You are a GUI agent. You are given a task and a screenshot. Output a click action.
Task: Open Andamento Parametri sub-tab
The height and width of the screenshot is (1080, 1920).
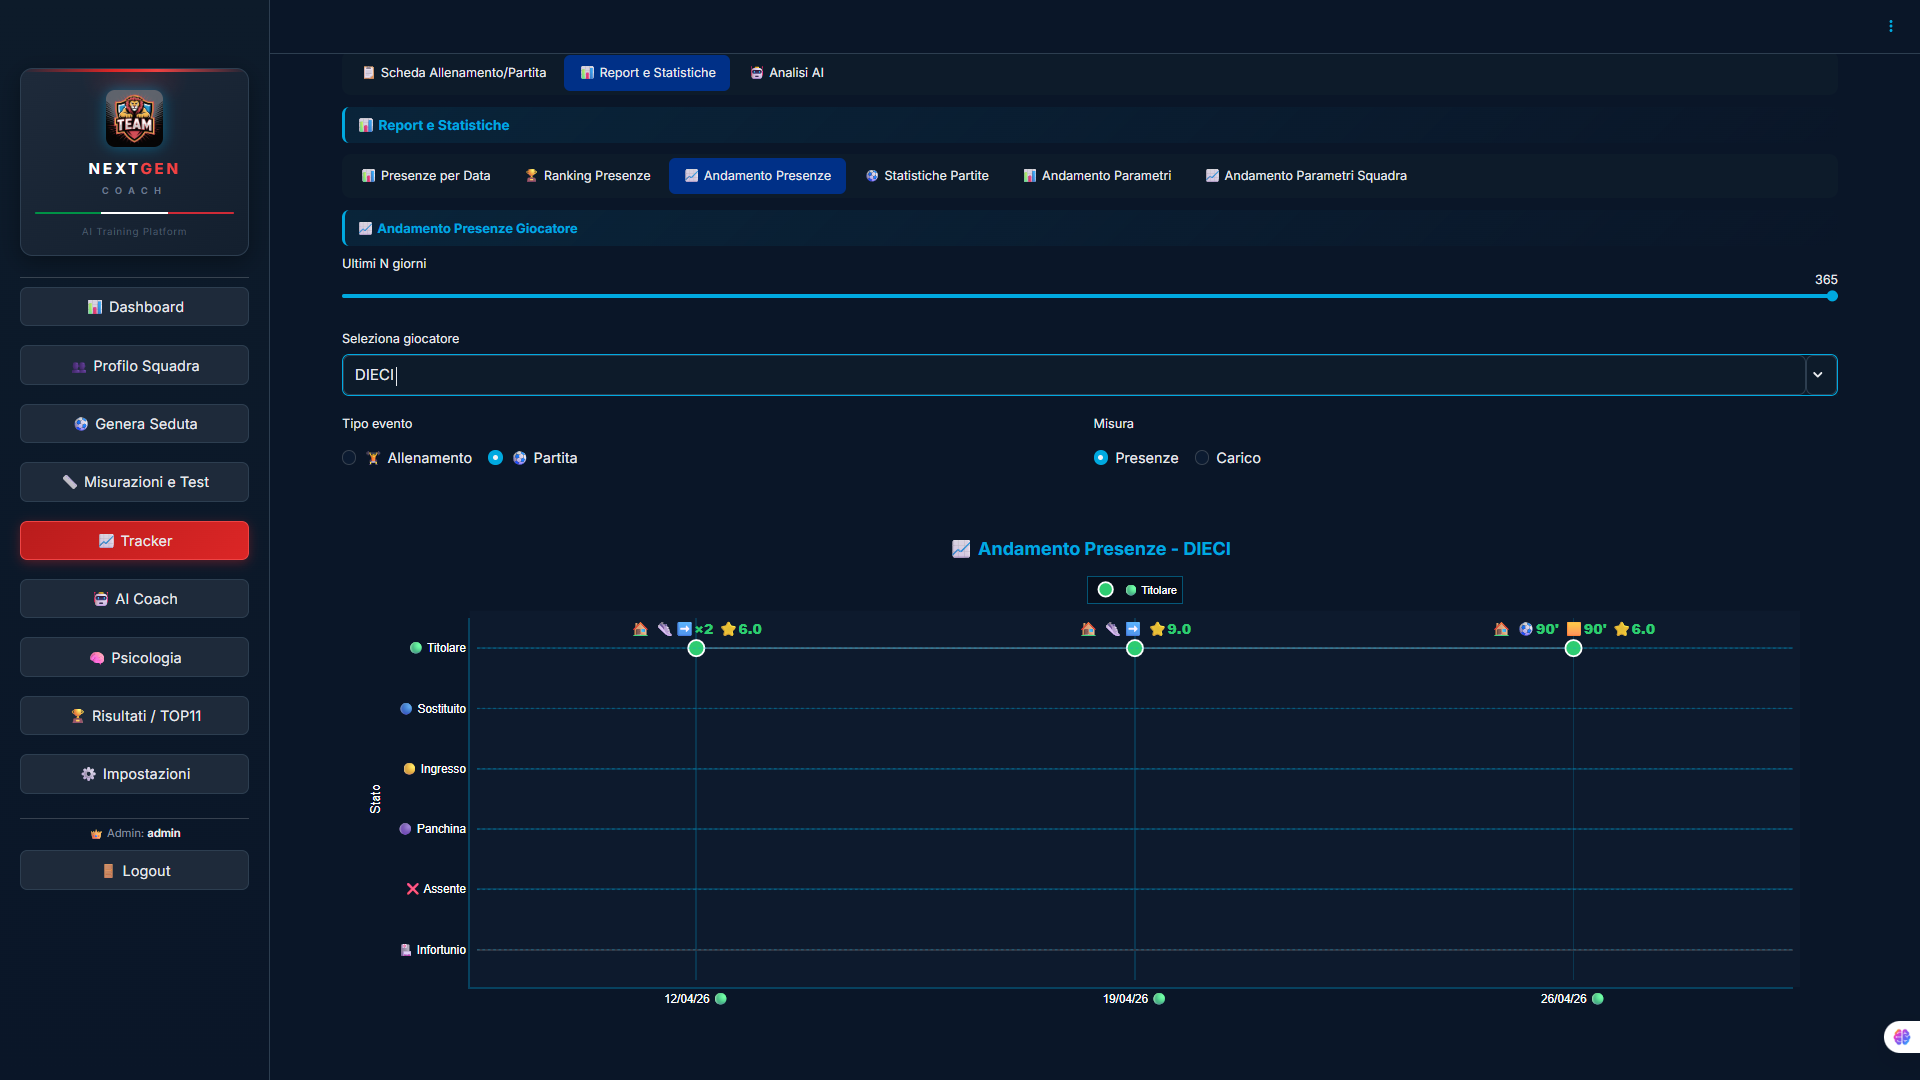click(1097, 176)
